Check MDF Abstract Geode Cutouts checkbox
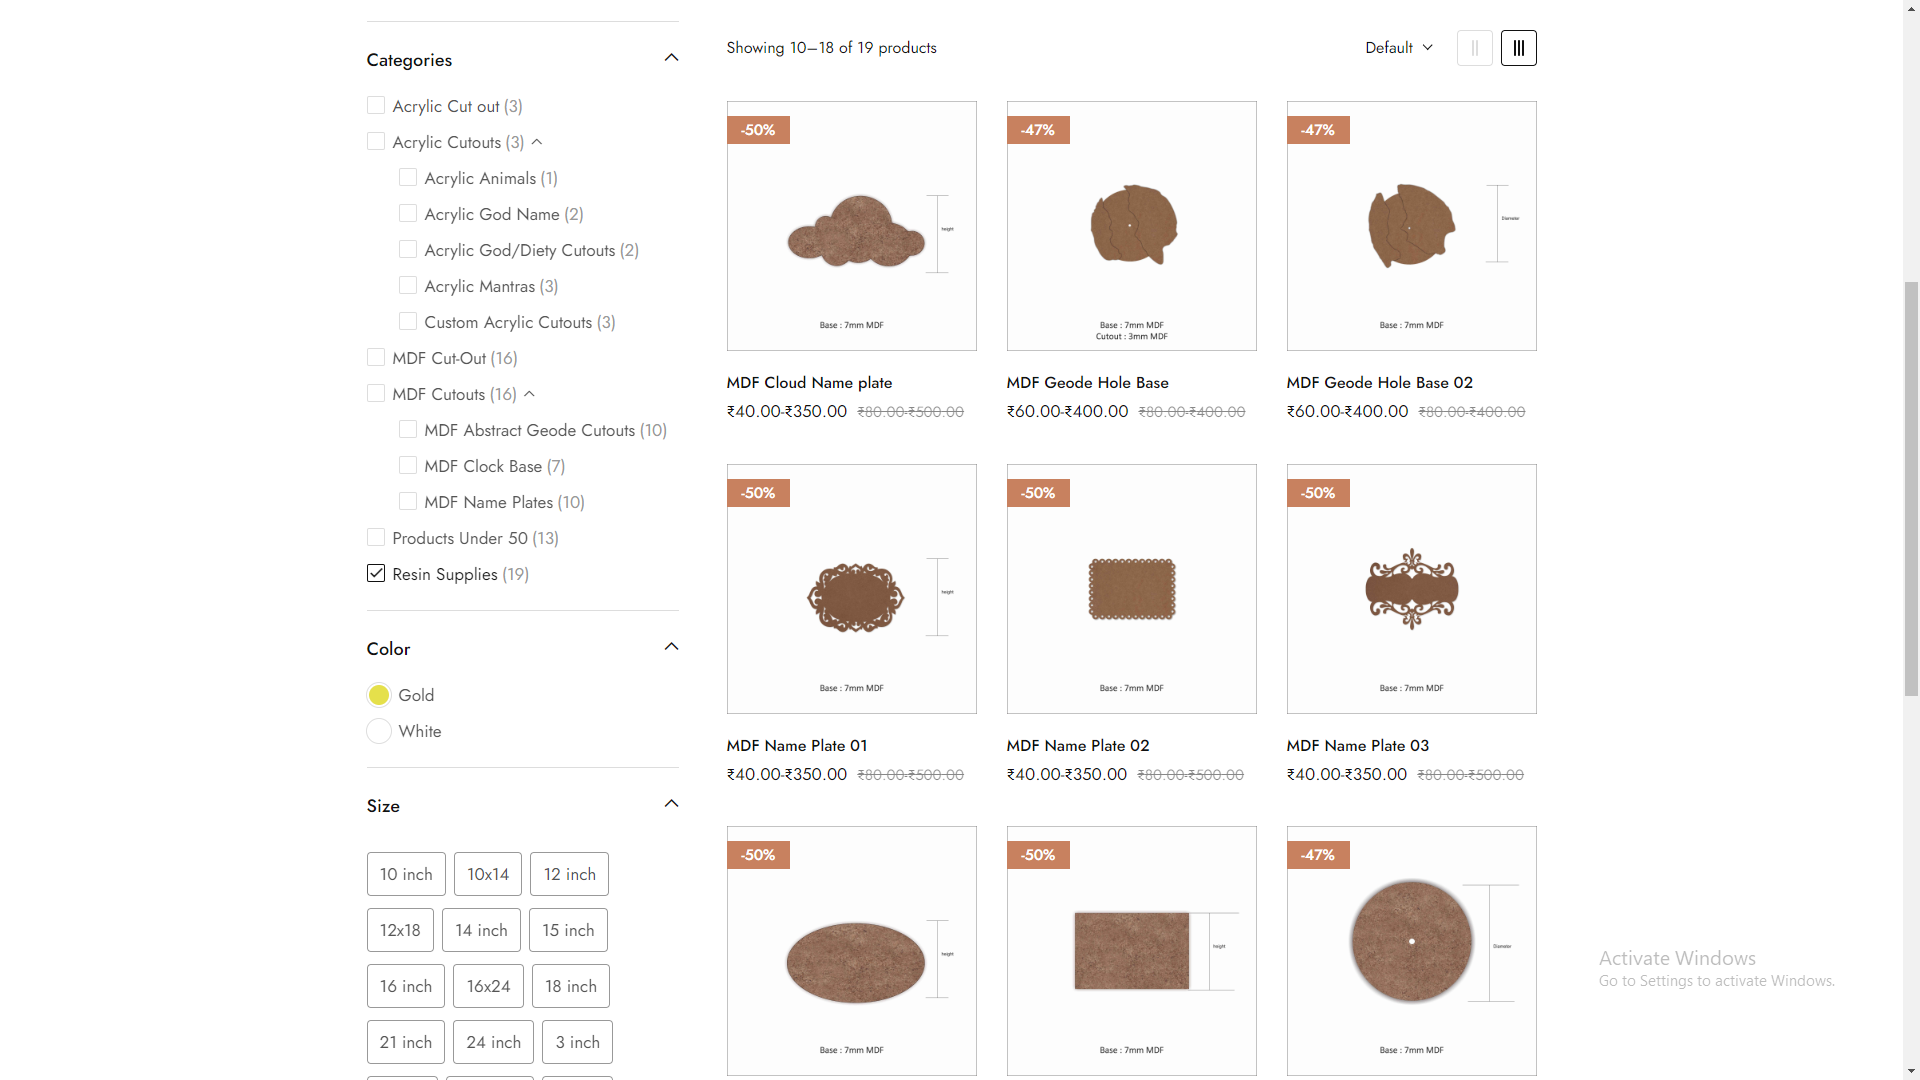Viewport: 1920px width, 1080px height. coord(408,429)
